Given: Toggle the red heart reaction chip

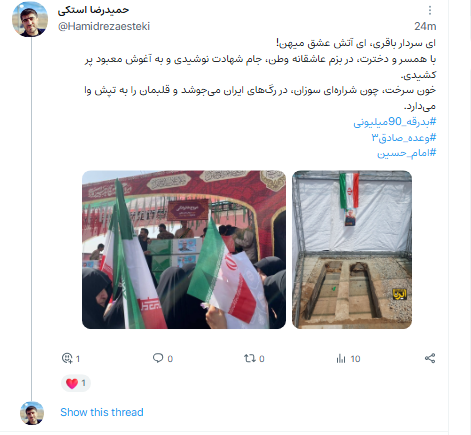Looking at the screenshot, I should [76, 383].
